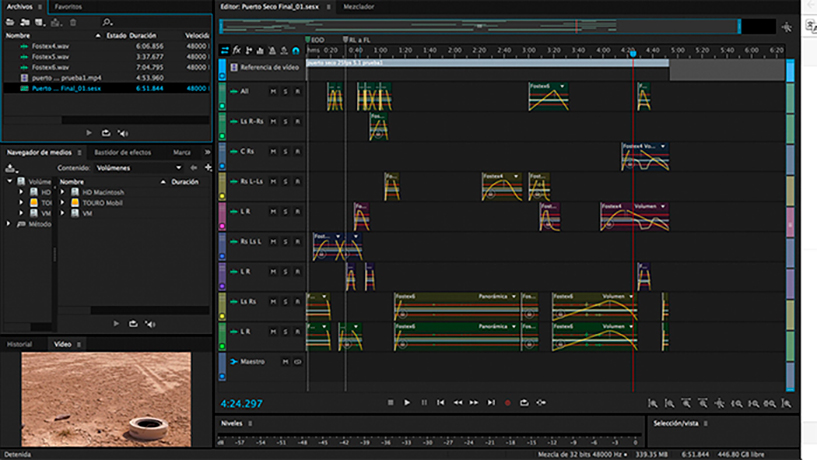
Task: Click the trash icon in Archivos panel
Action: pyautogui.click(x=73, y=22)
